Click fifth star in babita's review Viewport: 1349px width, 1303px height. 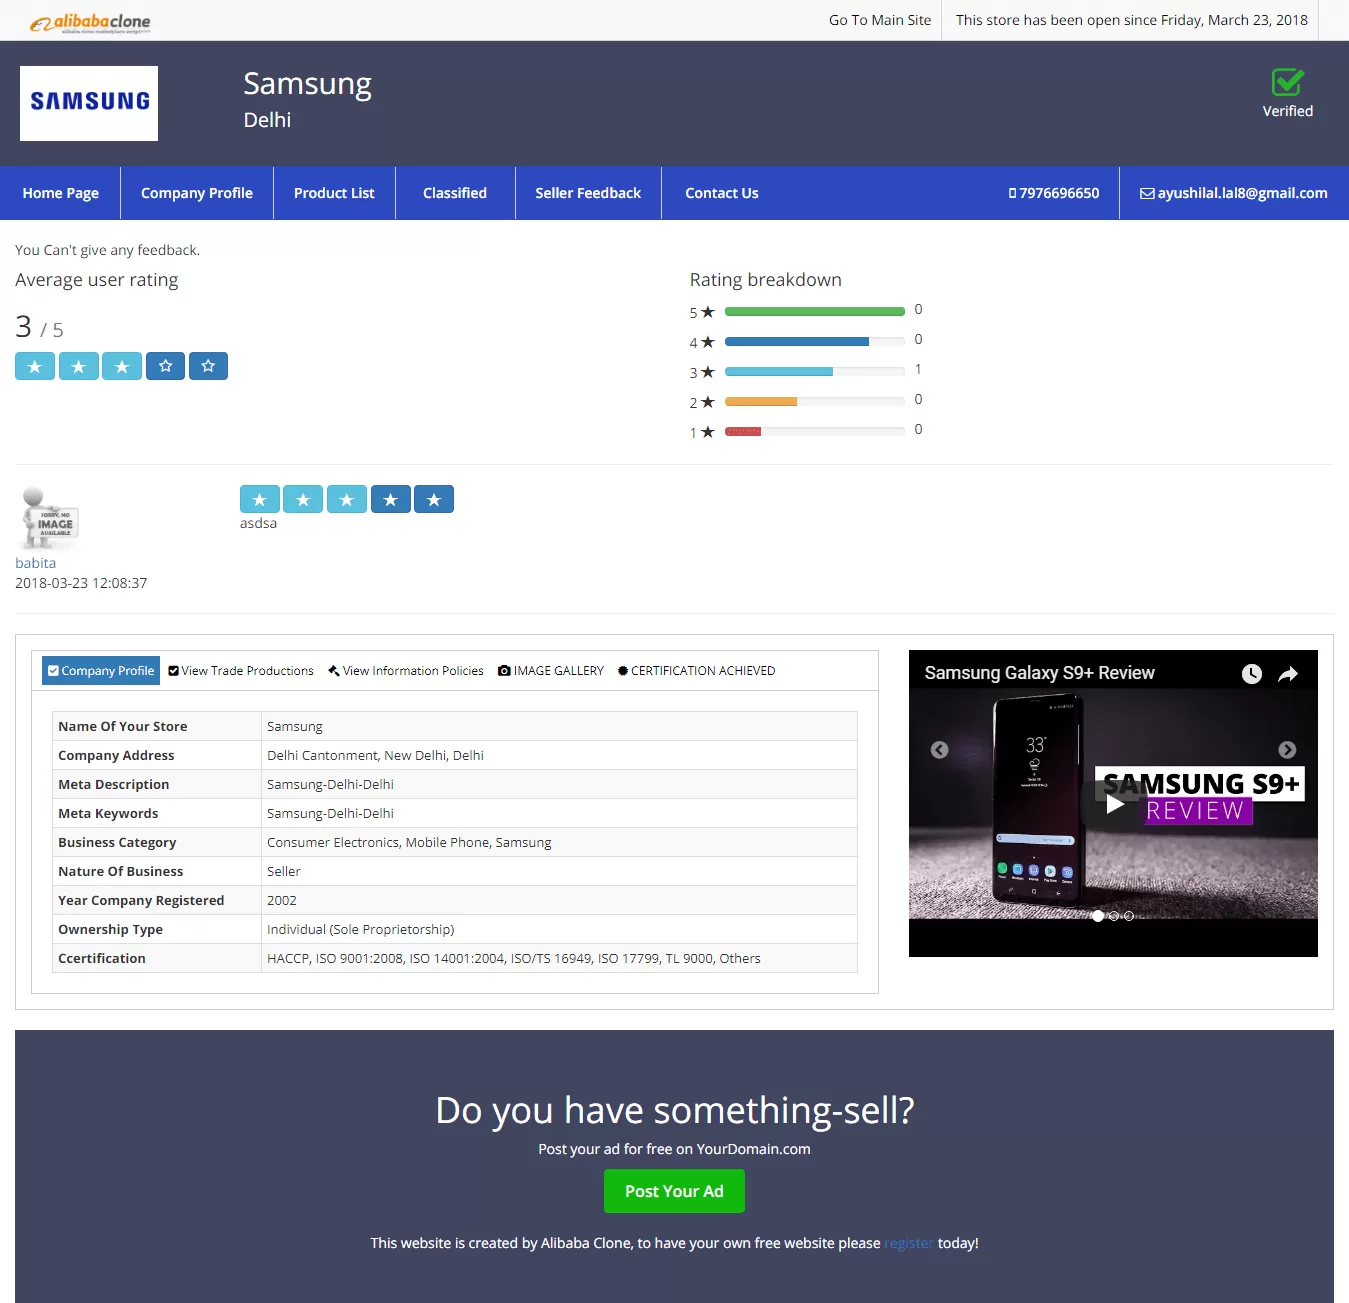(x=434, y=499)
